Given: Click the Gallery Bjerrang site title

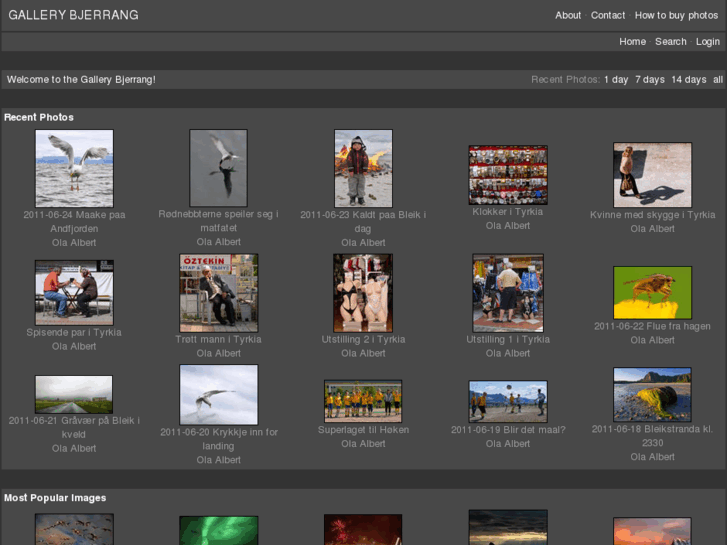Looking at the screenshot, I should pyautogui.click(x=73, y=15).
